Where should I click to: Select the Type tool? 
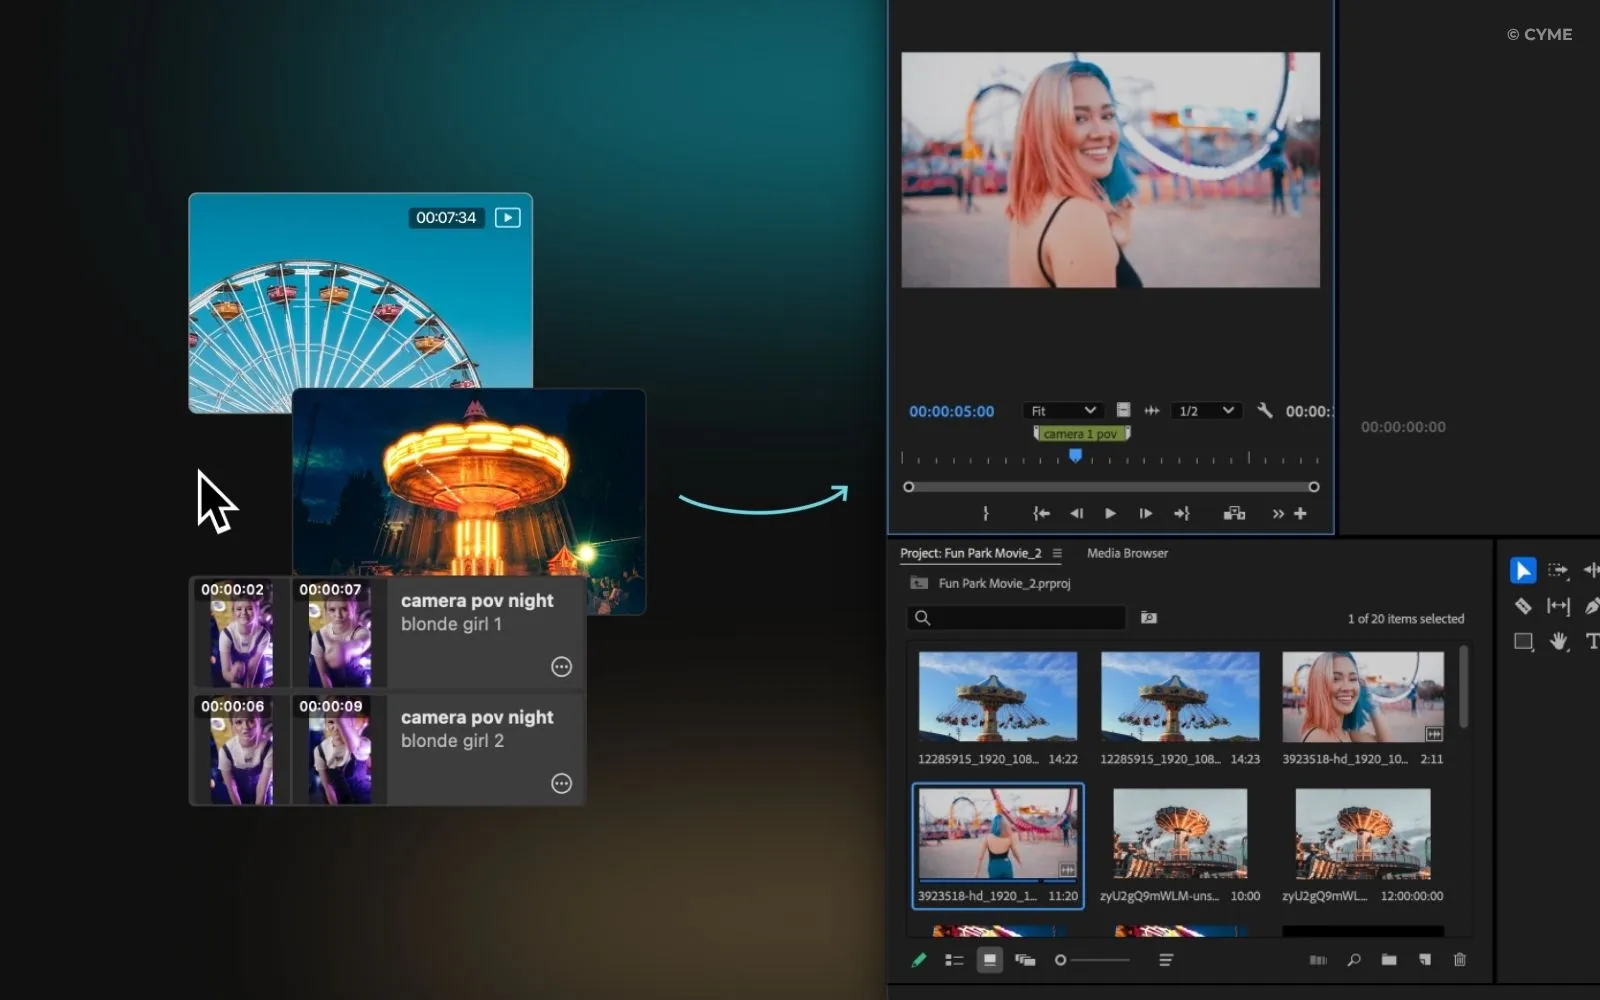click(1592, 641)
